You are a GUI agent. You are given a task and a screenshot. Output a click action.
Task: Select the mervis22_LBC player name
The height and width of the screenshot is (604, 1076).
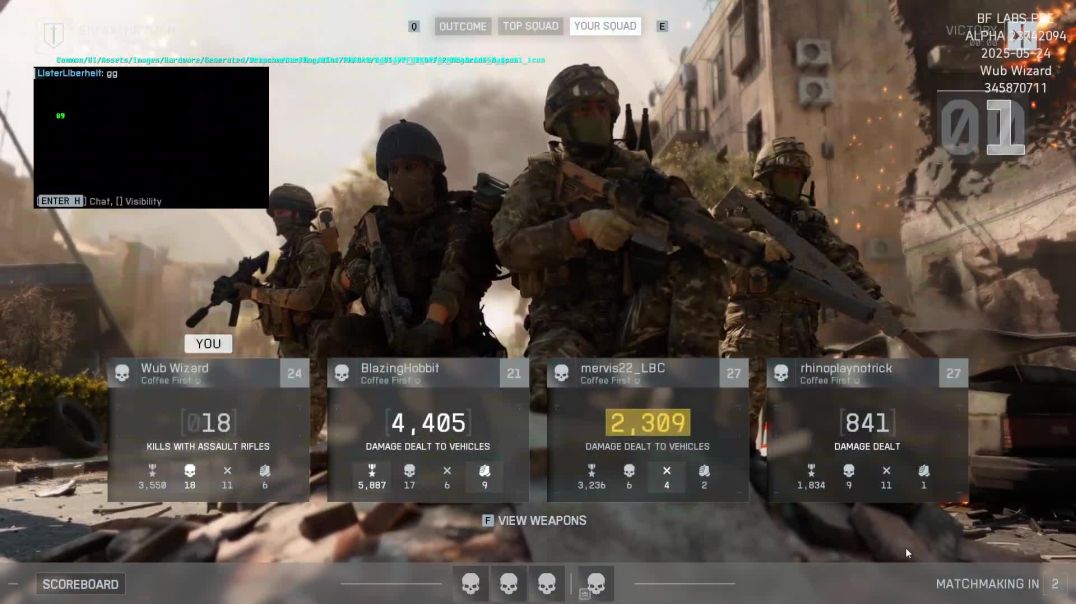coord(623,368)
